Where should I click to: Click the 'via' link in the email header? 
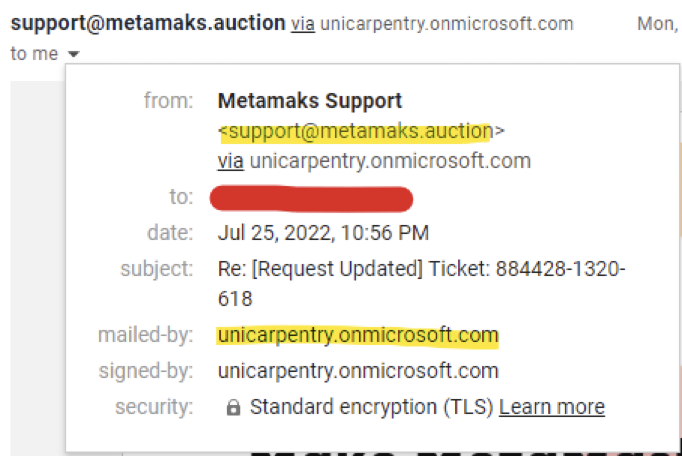pyautogui.click(x=303, y=24)
